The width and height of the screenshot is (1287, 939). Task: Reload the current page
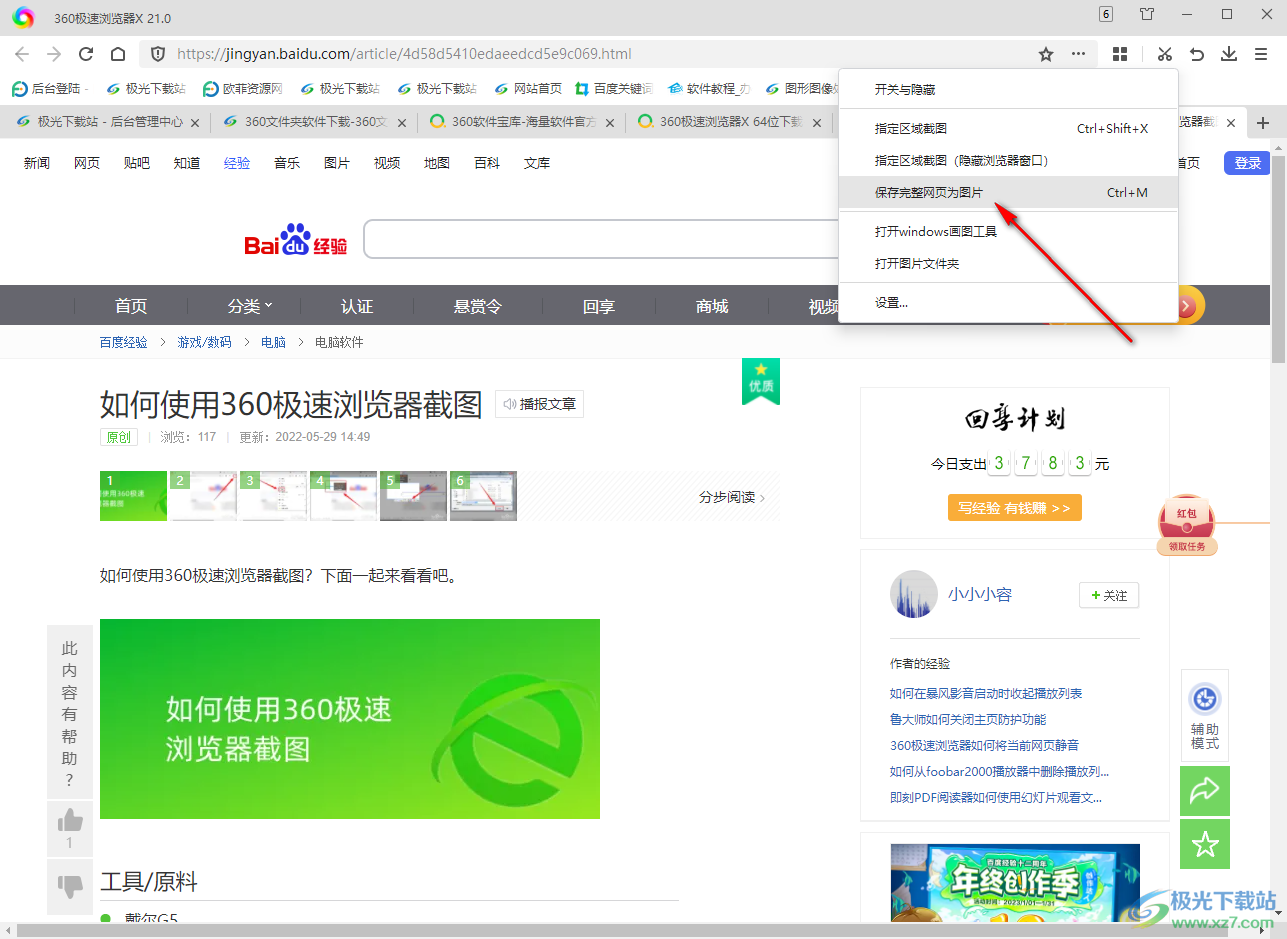[86, 54]
